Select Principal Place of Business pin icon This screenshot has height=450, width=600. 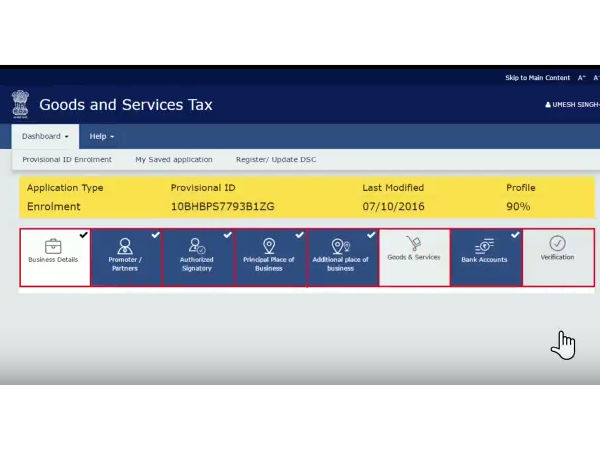click(x=269, y=246)
